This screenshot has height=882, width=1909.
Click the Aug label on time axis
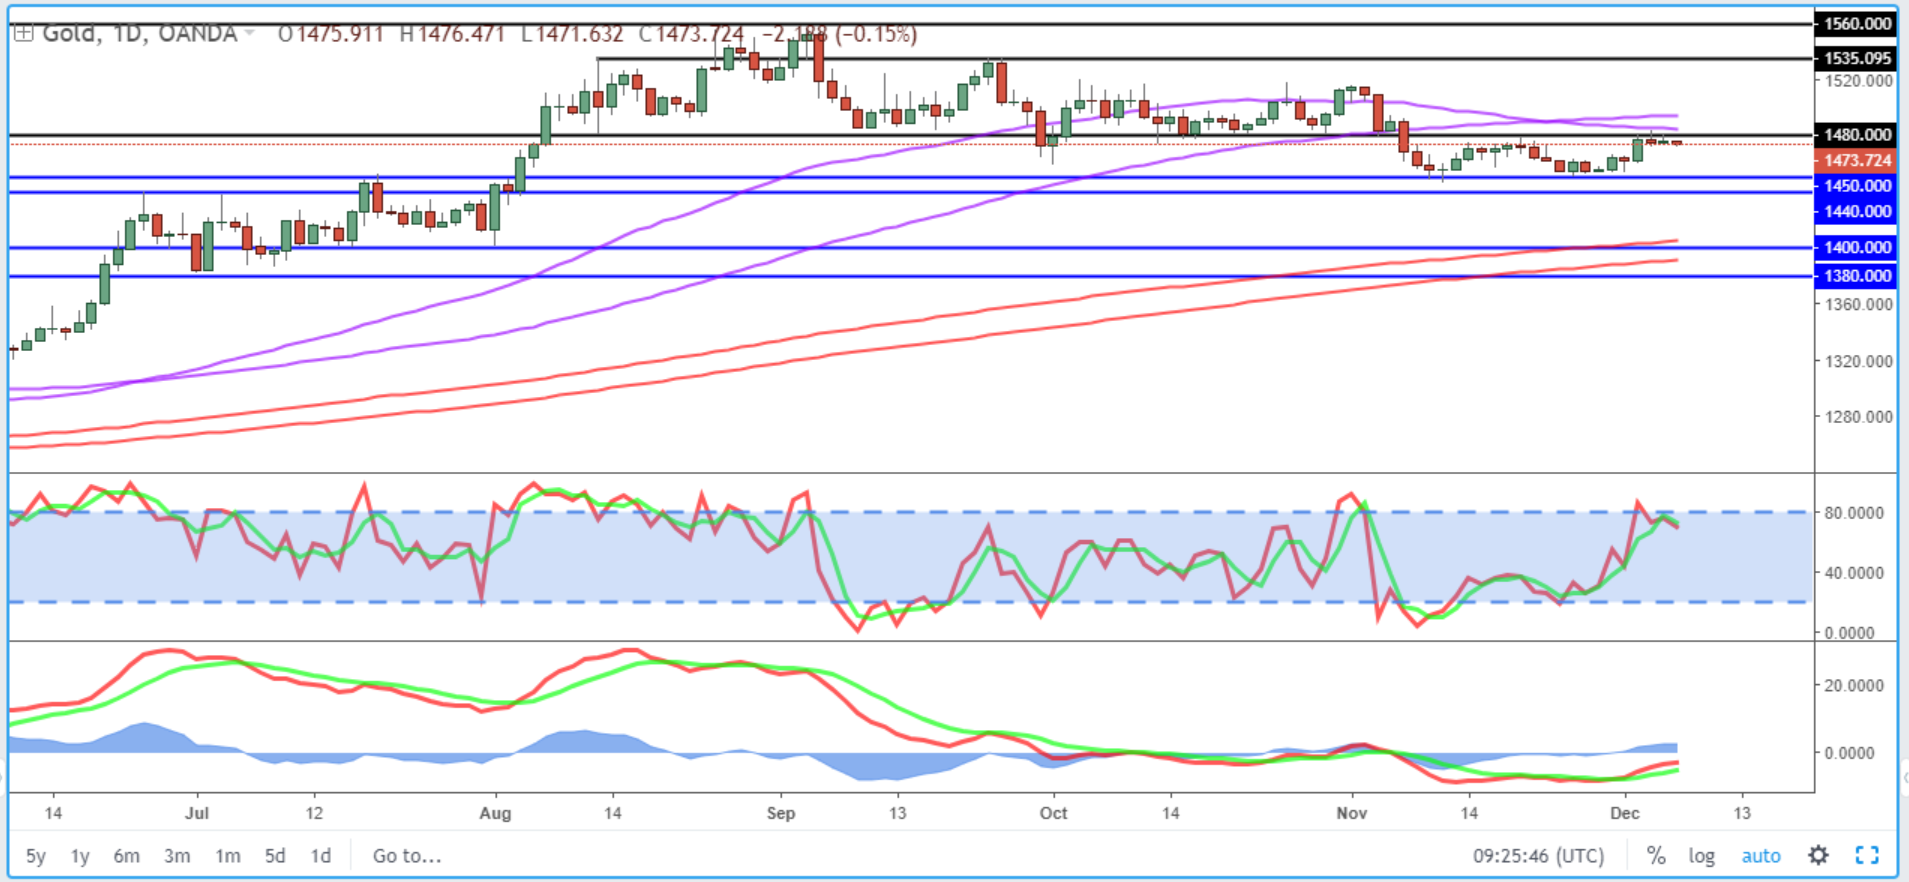[495, 813]
